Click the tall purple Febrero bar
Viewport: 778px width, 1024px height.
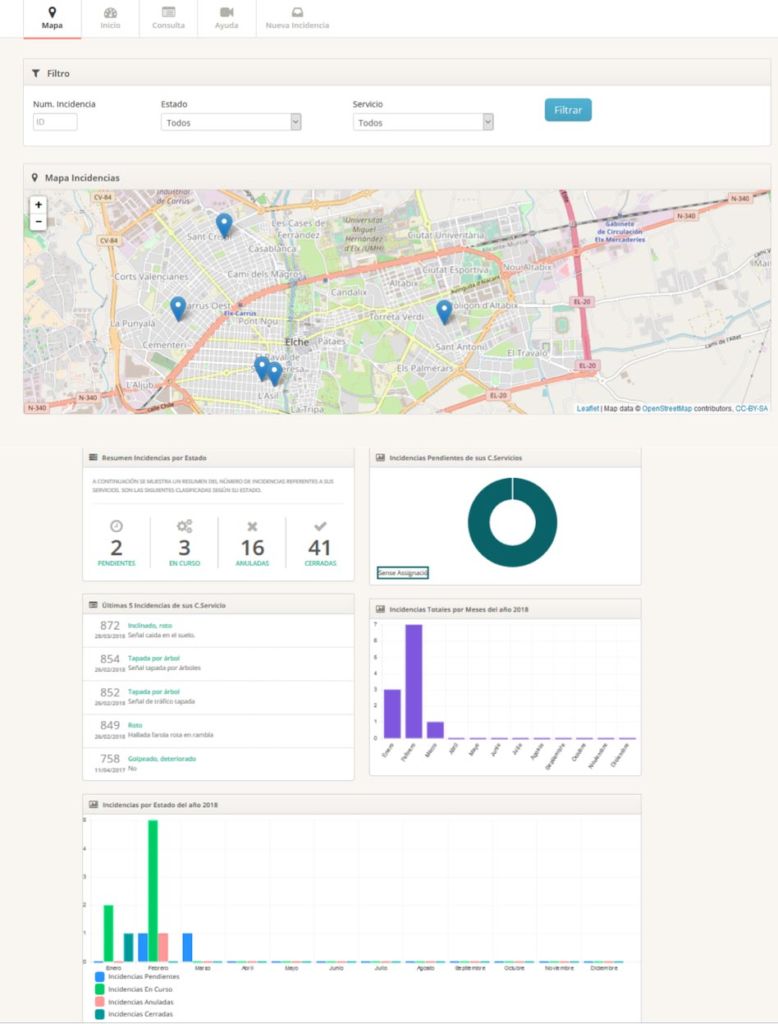pyautogui.click(x=413, y=681)
